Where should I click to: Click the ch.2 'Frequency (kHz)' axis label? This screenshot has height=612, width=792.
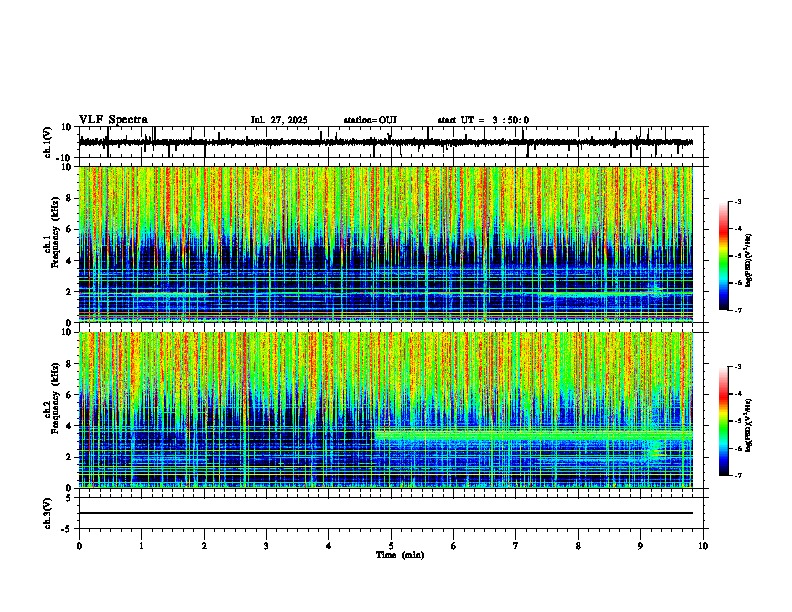(x=55, y=398)
